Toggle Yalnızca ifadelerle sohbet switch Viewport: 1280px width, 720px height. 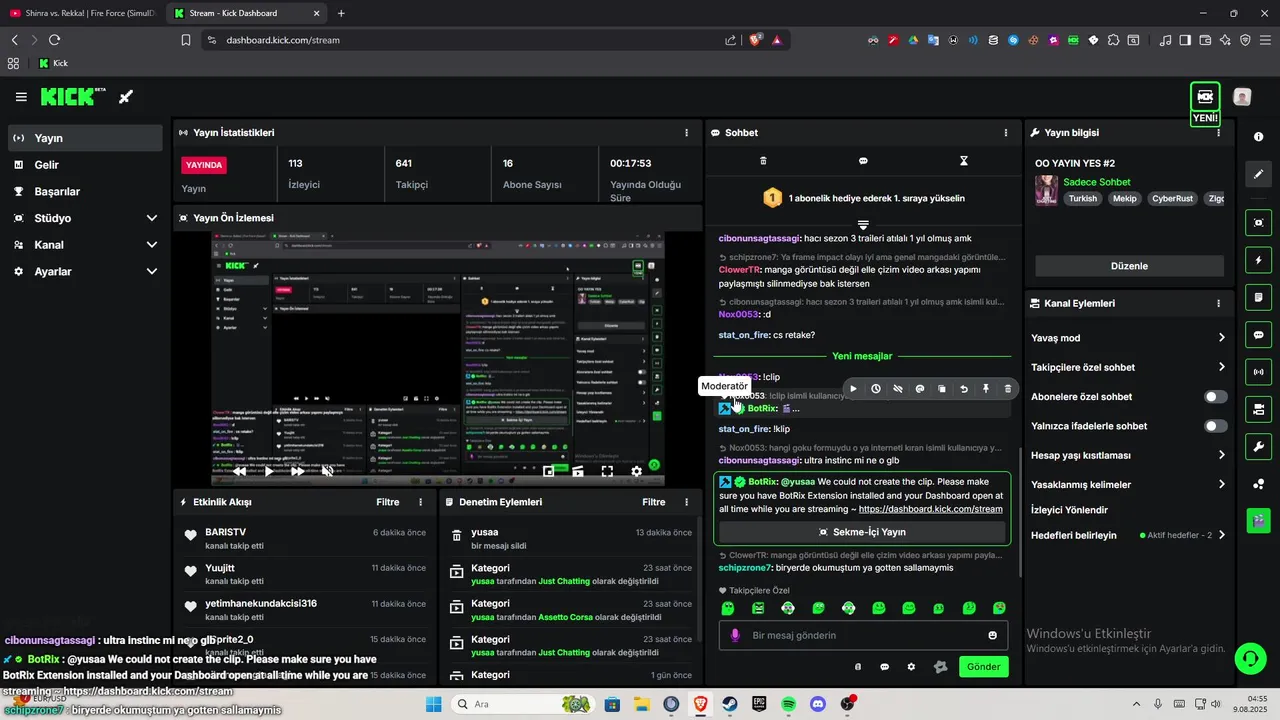1215,426
